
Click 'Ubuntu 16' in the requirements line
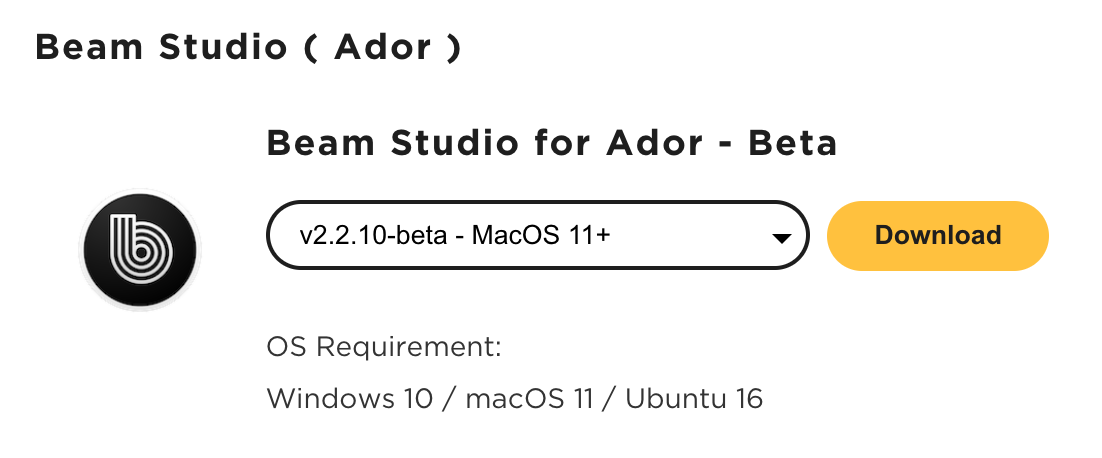coord(694,398)
